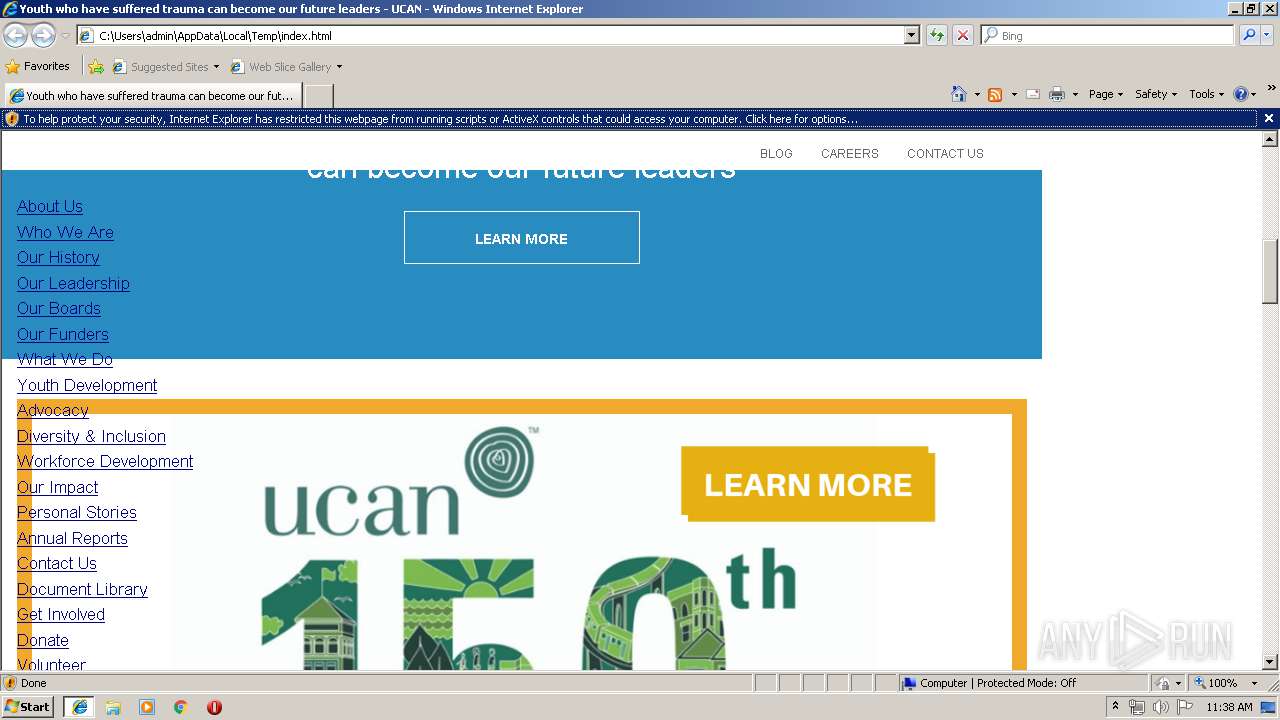Screen dimensions: 1280x720
Task: Open the Annual Reports link
Action: coord(72,538)
